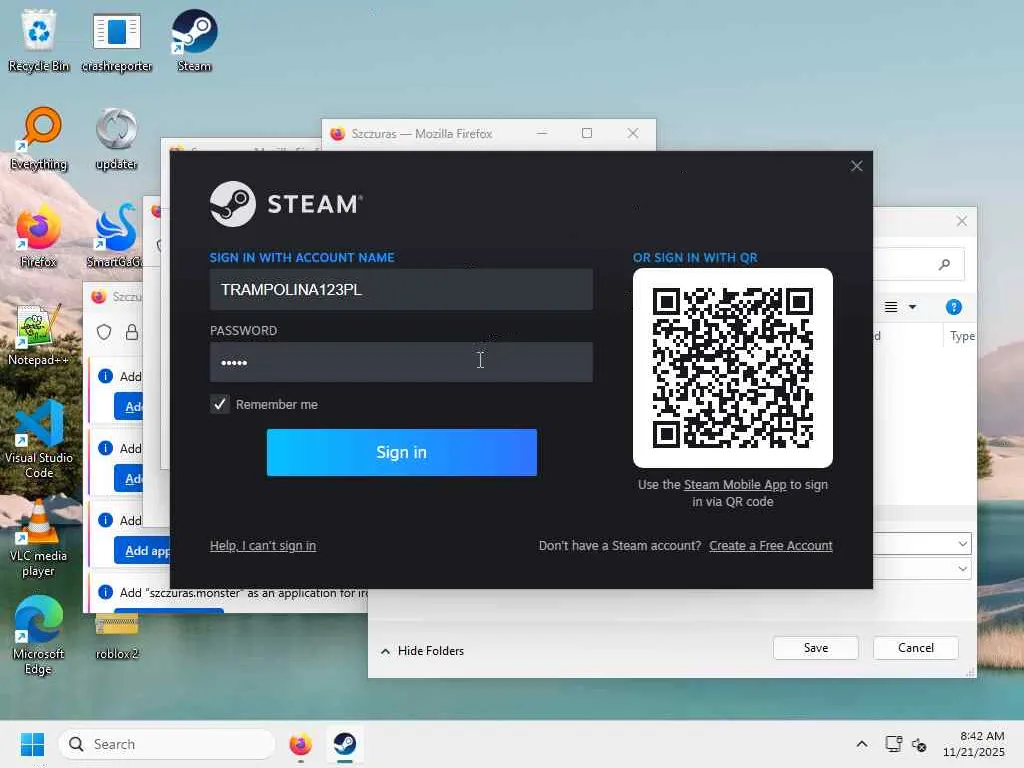Open the taskbar clock and date

click(973, 744)
